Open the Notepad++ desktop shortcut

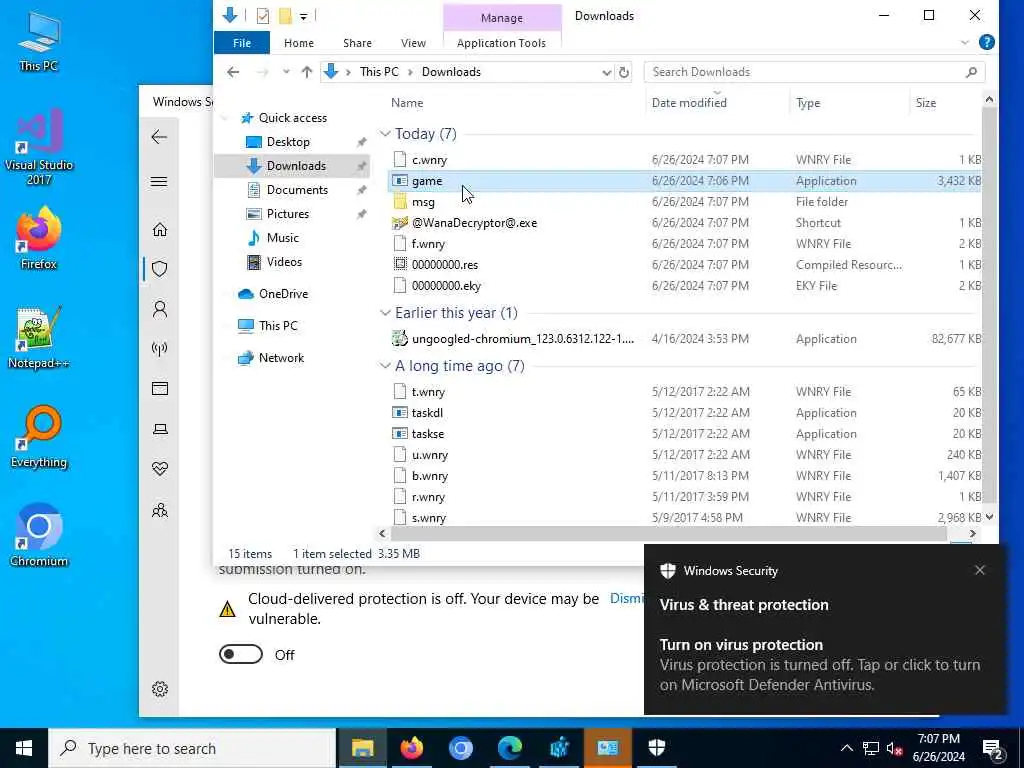tap(39, 338)
